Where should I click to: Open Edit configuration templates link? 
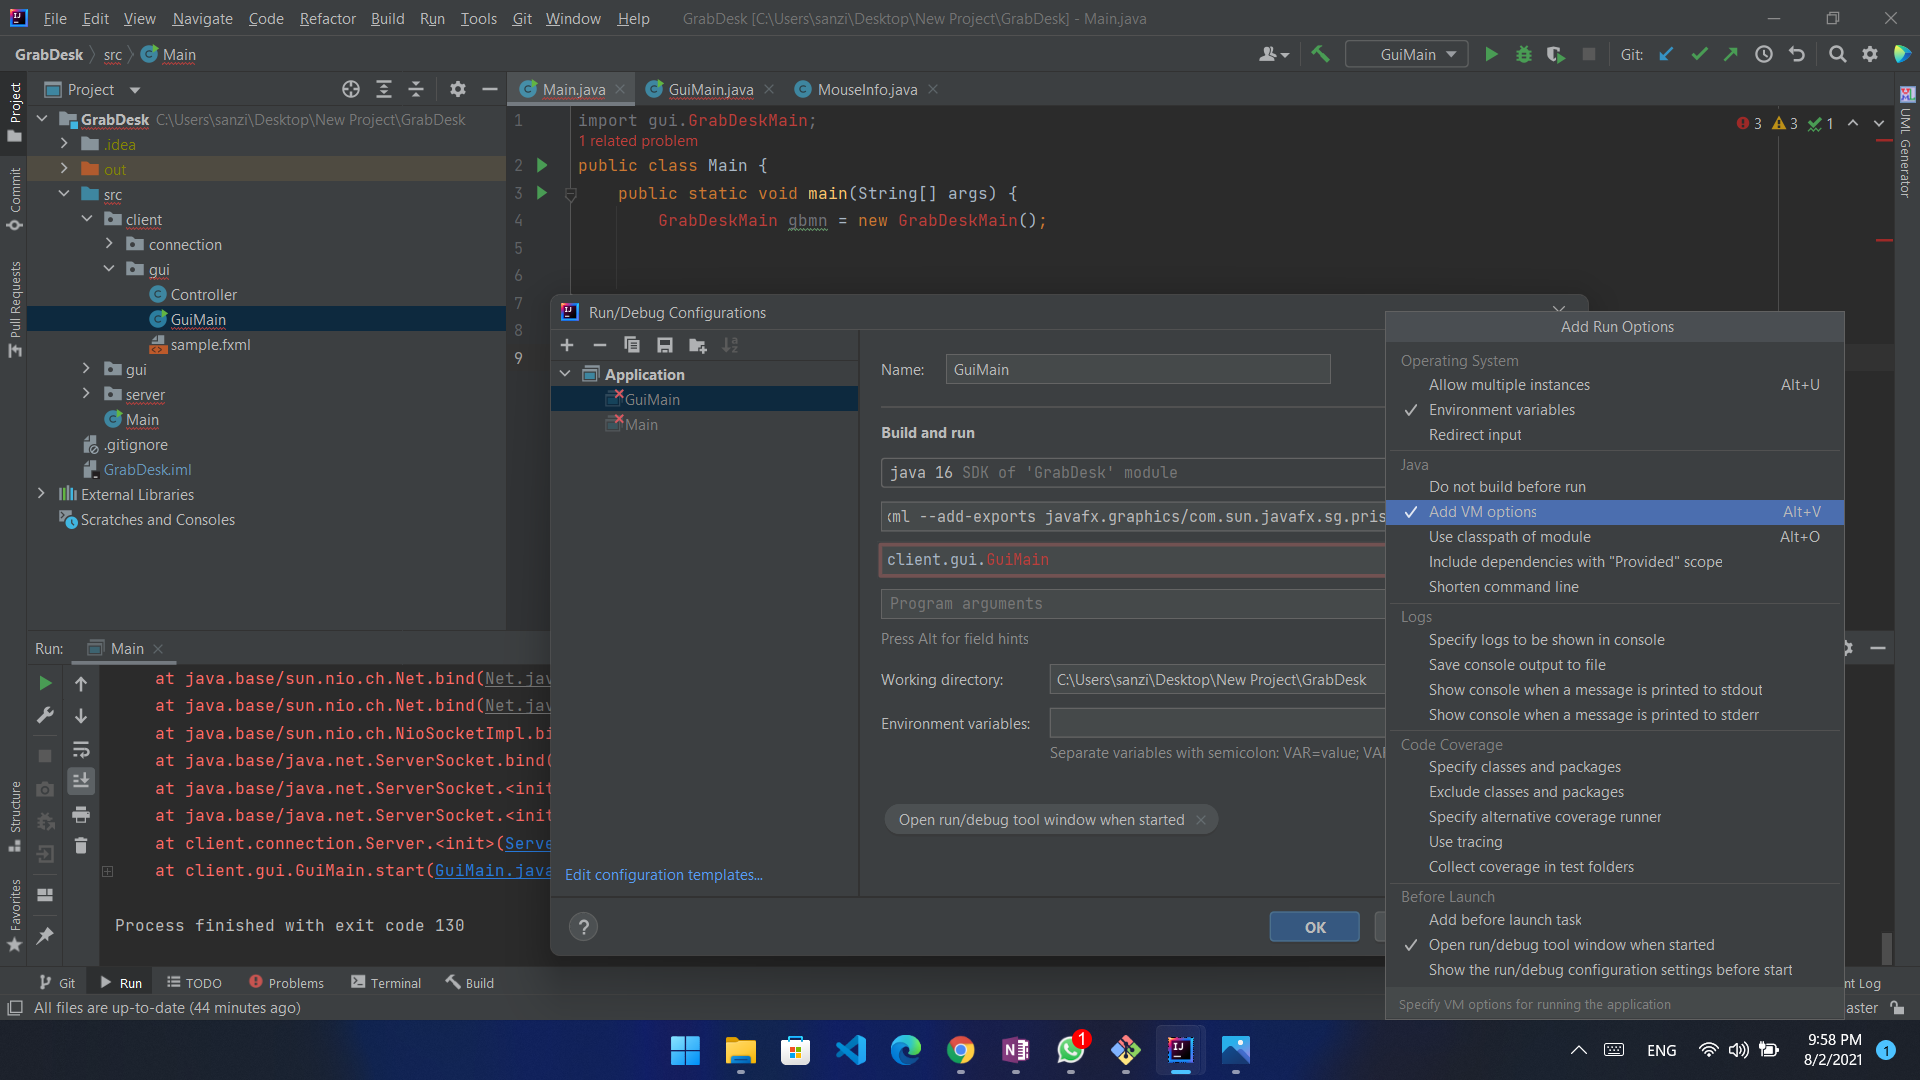(x=664, y=875)
